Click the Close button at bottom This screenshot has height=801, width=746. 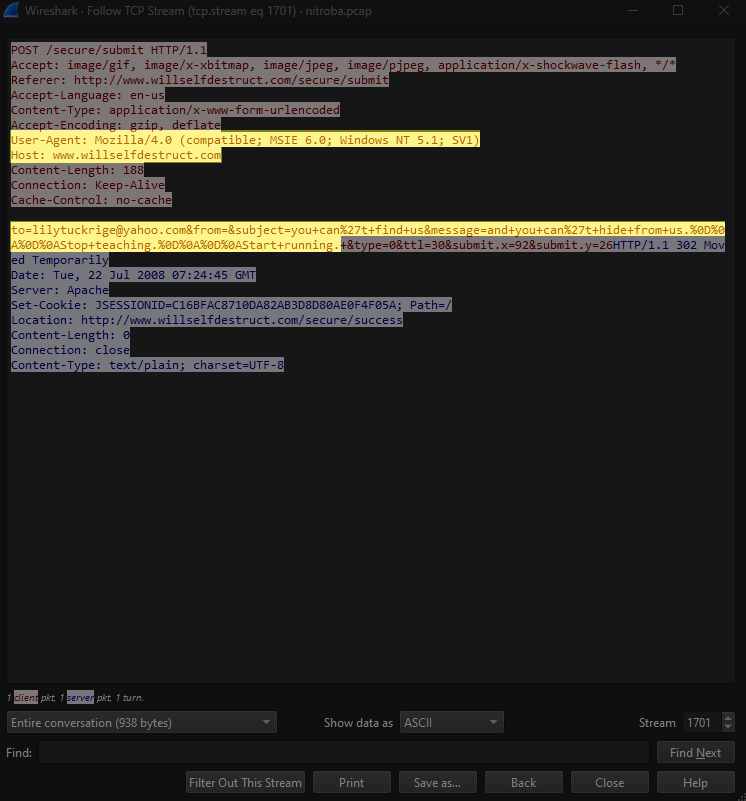609,782
